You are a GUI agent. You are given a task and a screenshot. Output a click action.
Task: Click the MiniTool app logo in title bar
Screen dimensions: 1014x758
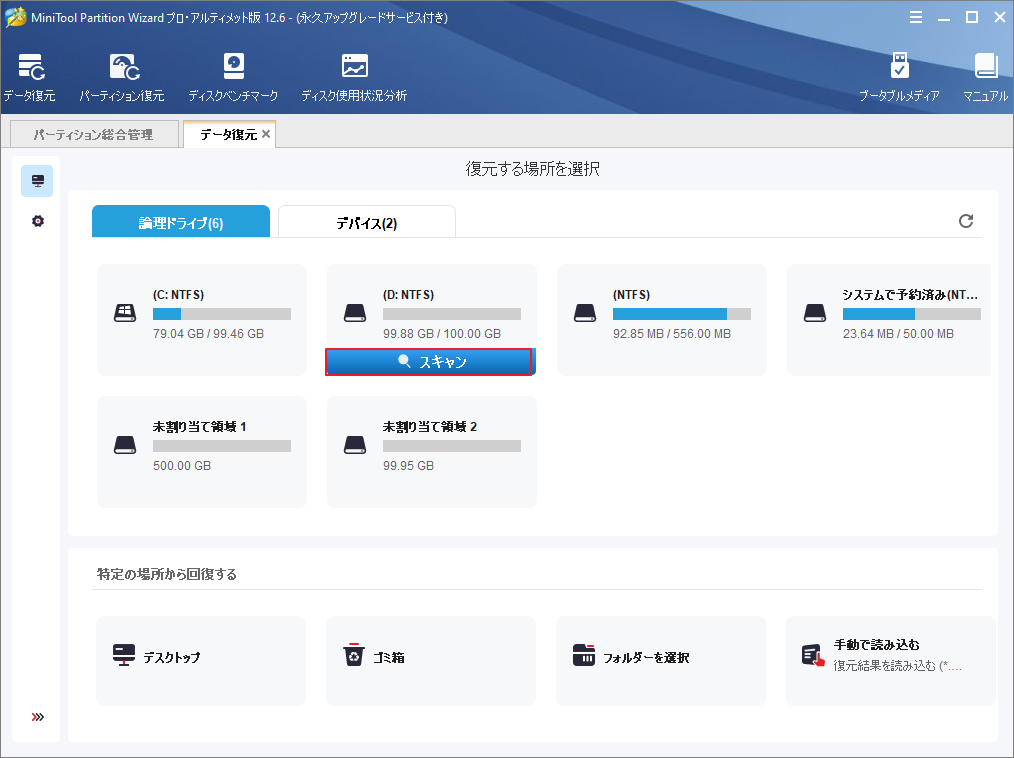[16, 17]
